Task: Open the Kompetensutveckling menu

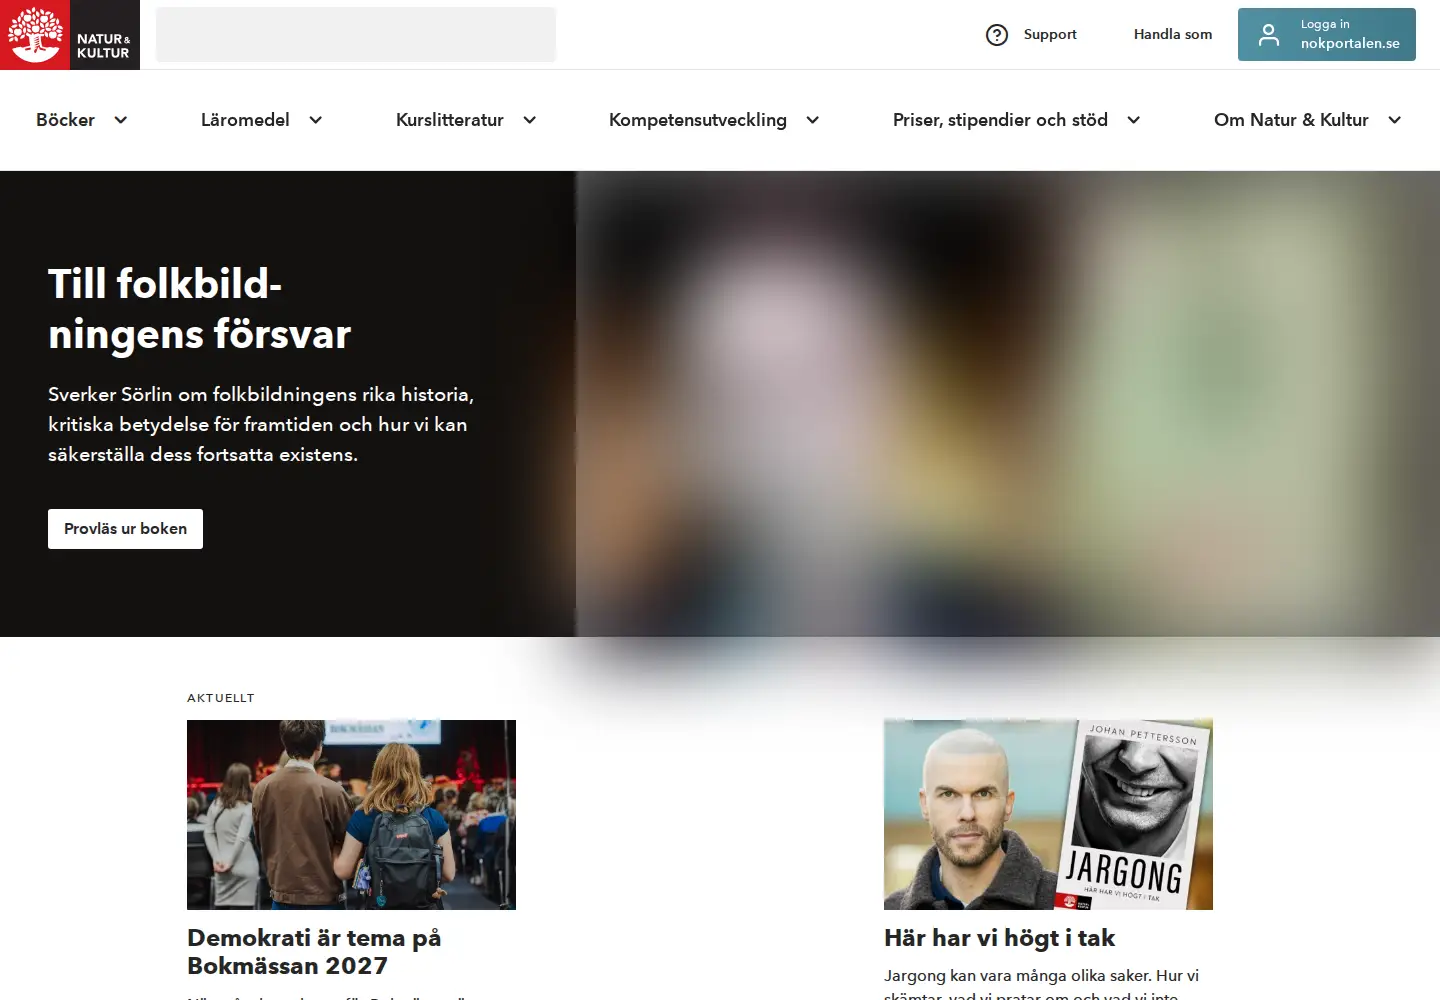Action: point(698,120)
